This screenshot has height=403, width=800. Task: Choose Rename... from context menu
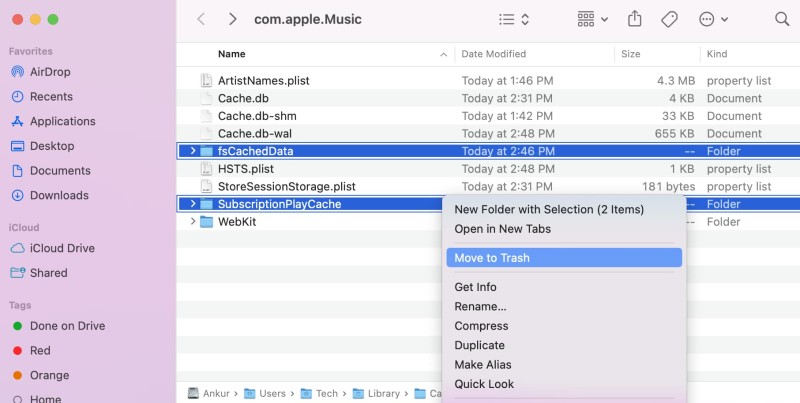564,307
